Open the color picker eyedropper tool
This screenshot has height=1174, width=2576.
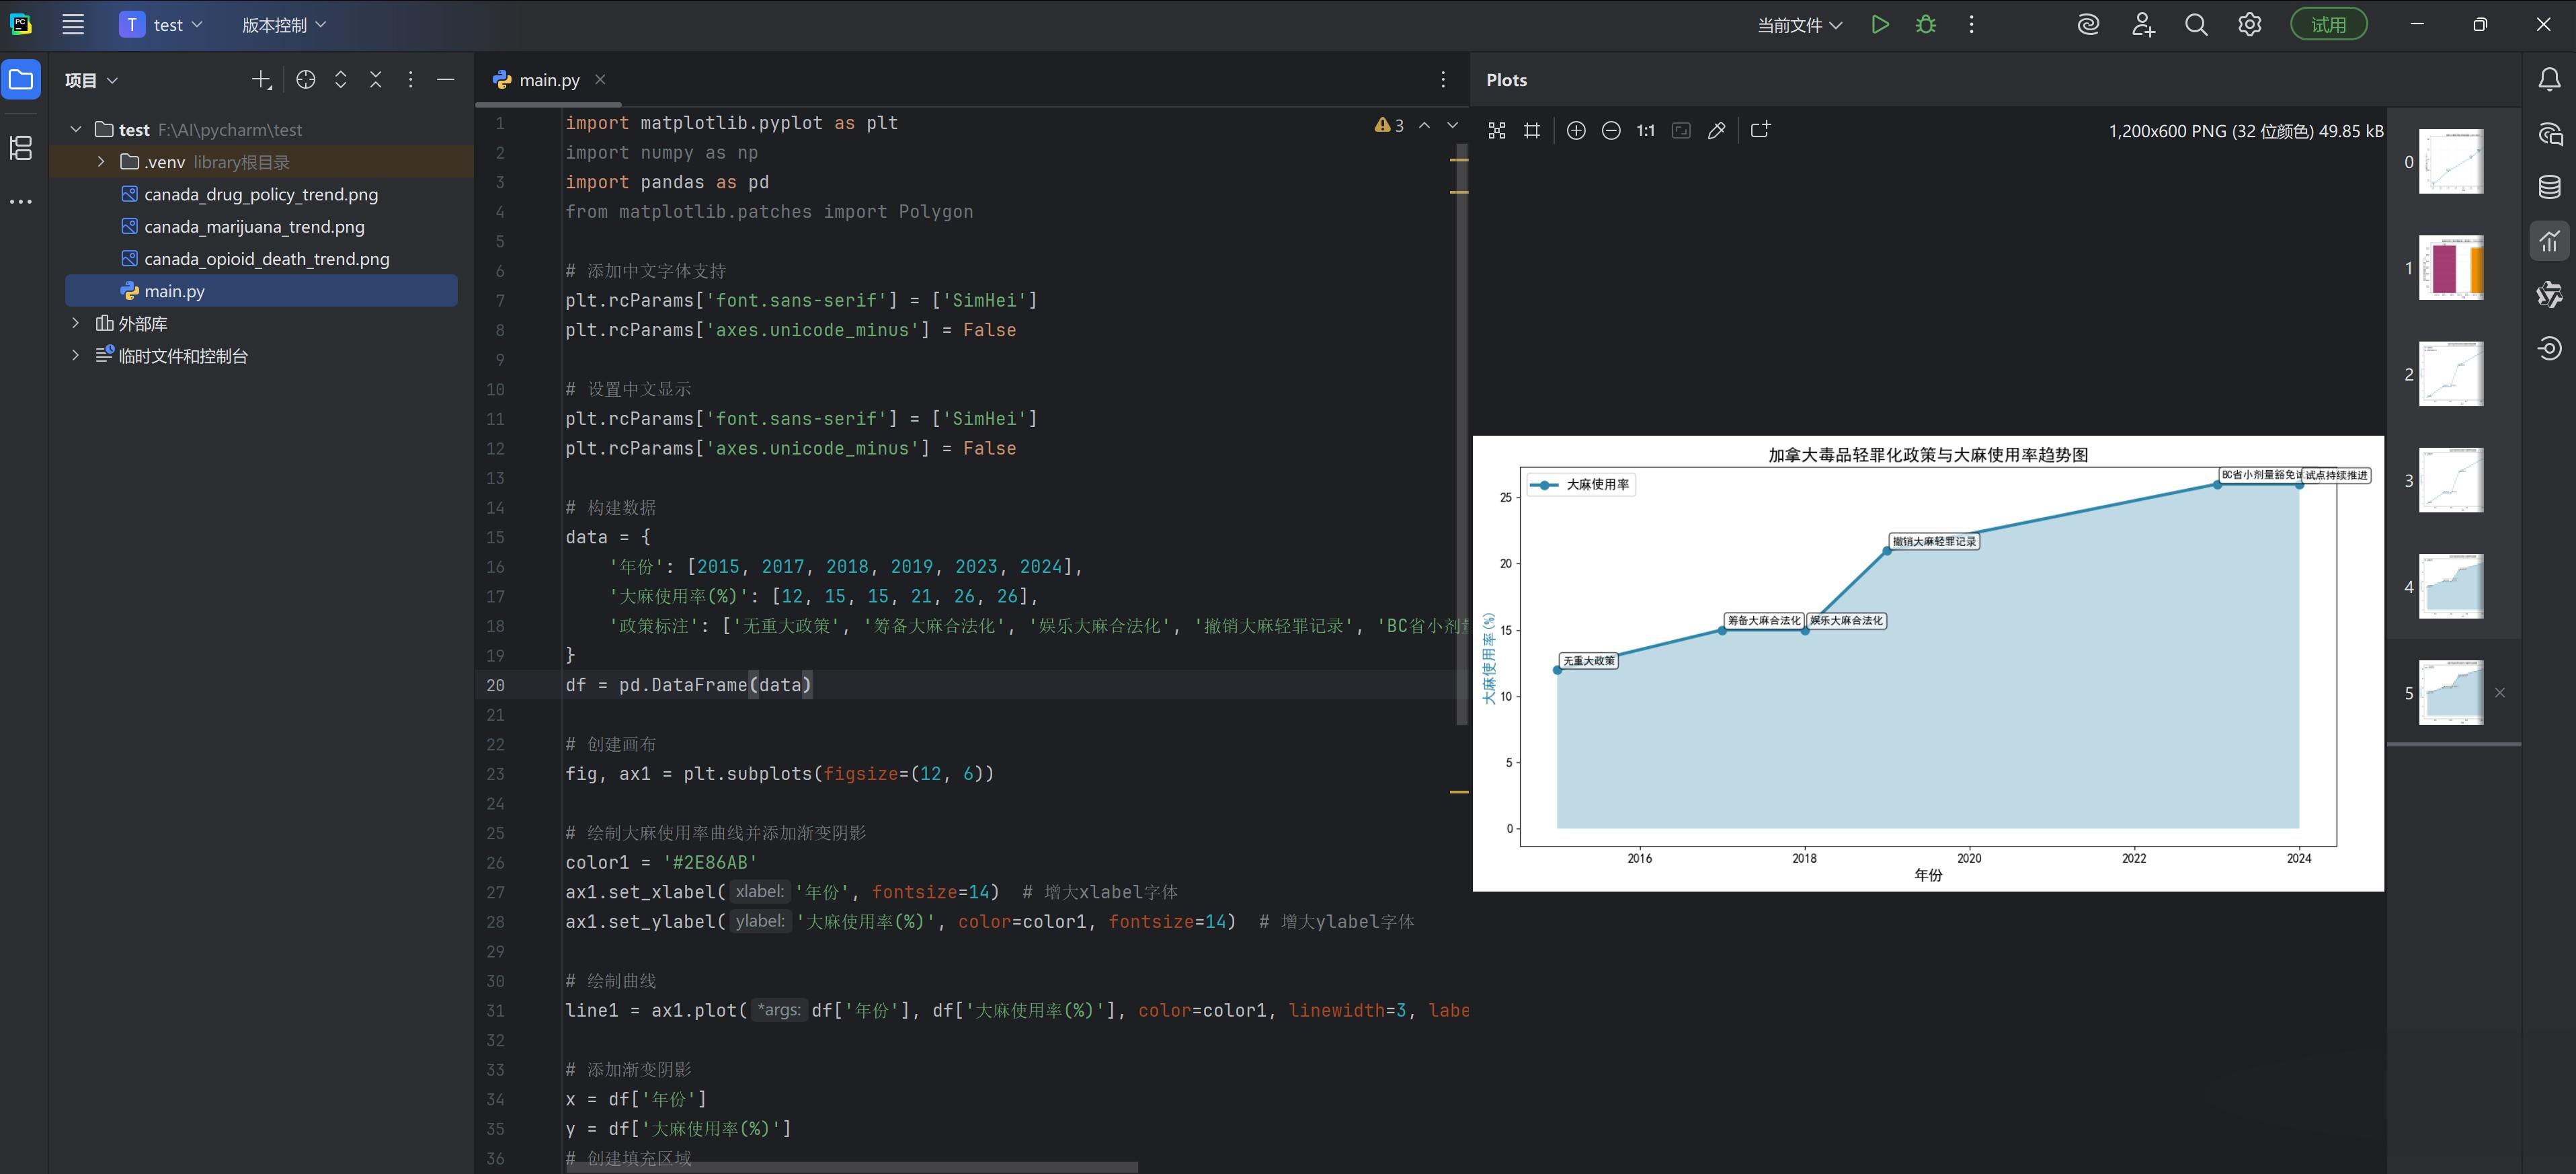1716,131
